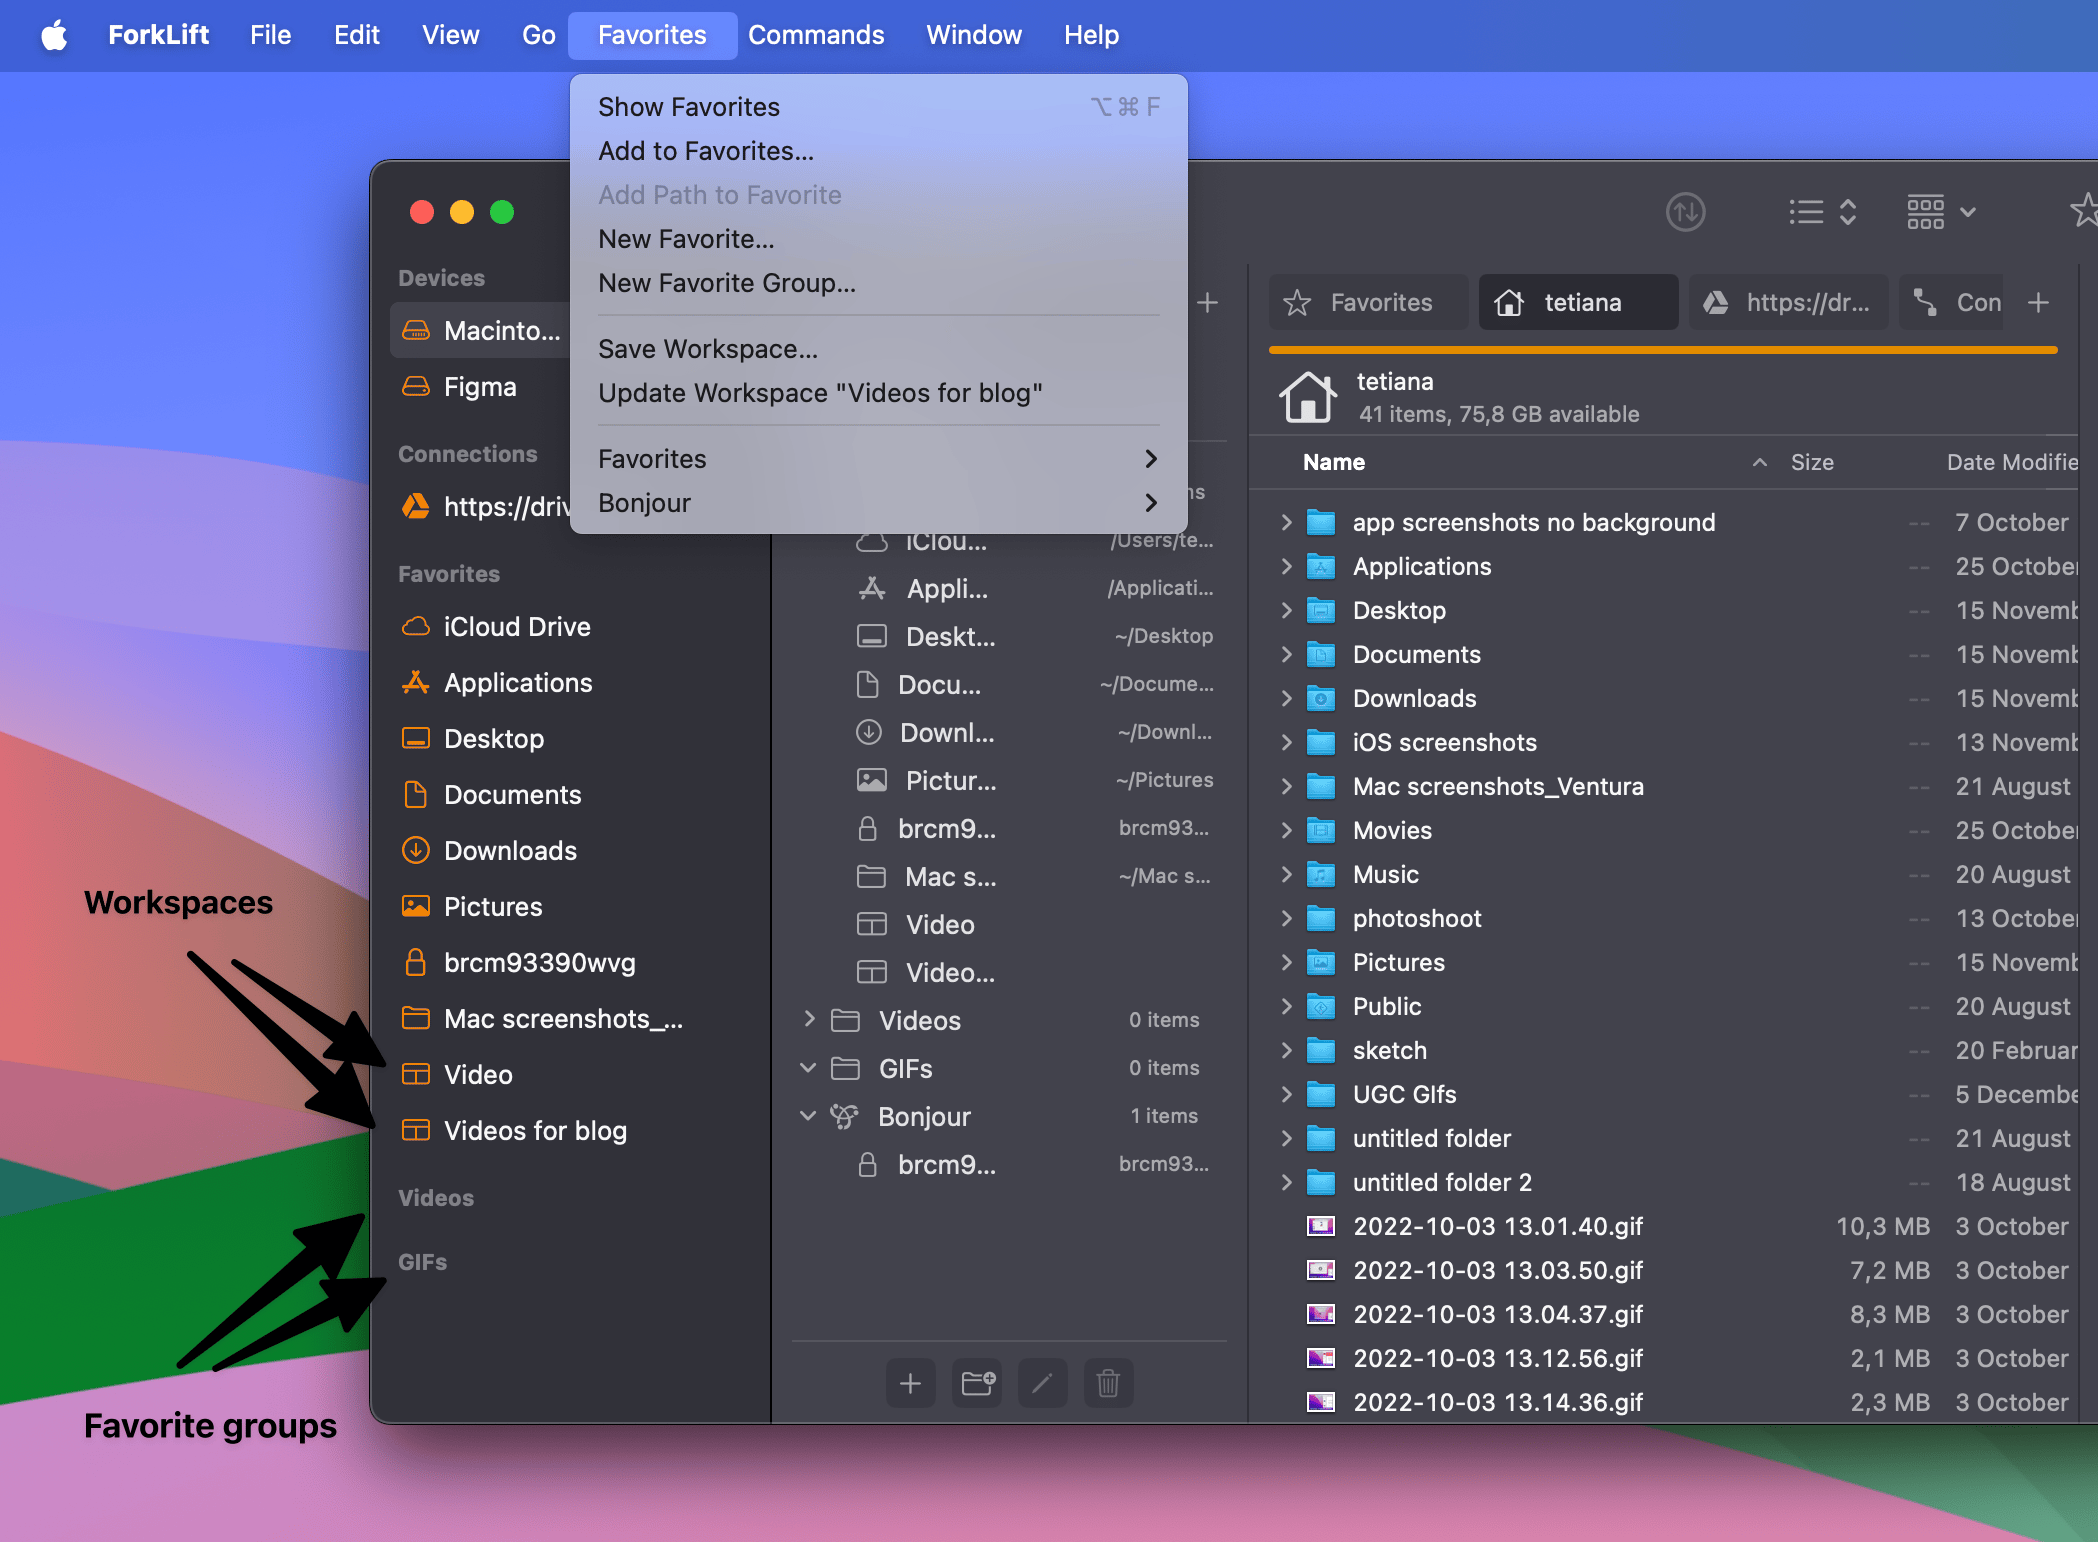Viewport: 2098px width, 1542px height.
Task: Switch to the Favorites tab
Action: click(x=1368, y=302)
